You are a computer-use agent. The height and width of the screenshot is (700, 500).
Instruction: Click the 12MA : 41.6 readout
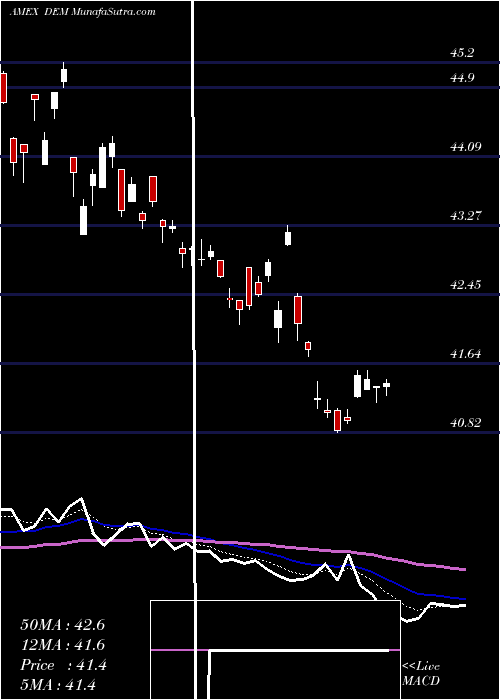[x=62, y=645]
